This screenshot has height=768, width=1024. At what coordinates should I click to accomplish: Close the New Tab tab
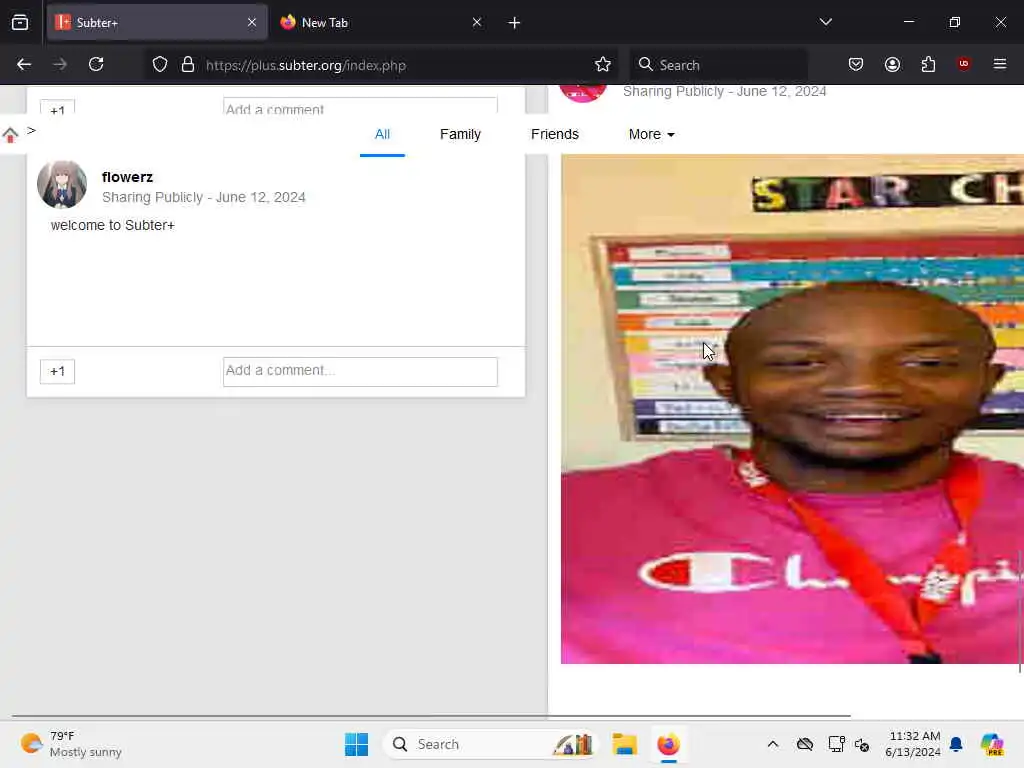tap(477, 22)
